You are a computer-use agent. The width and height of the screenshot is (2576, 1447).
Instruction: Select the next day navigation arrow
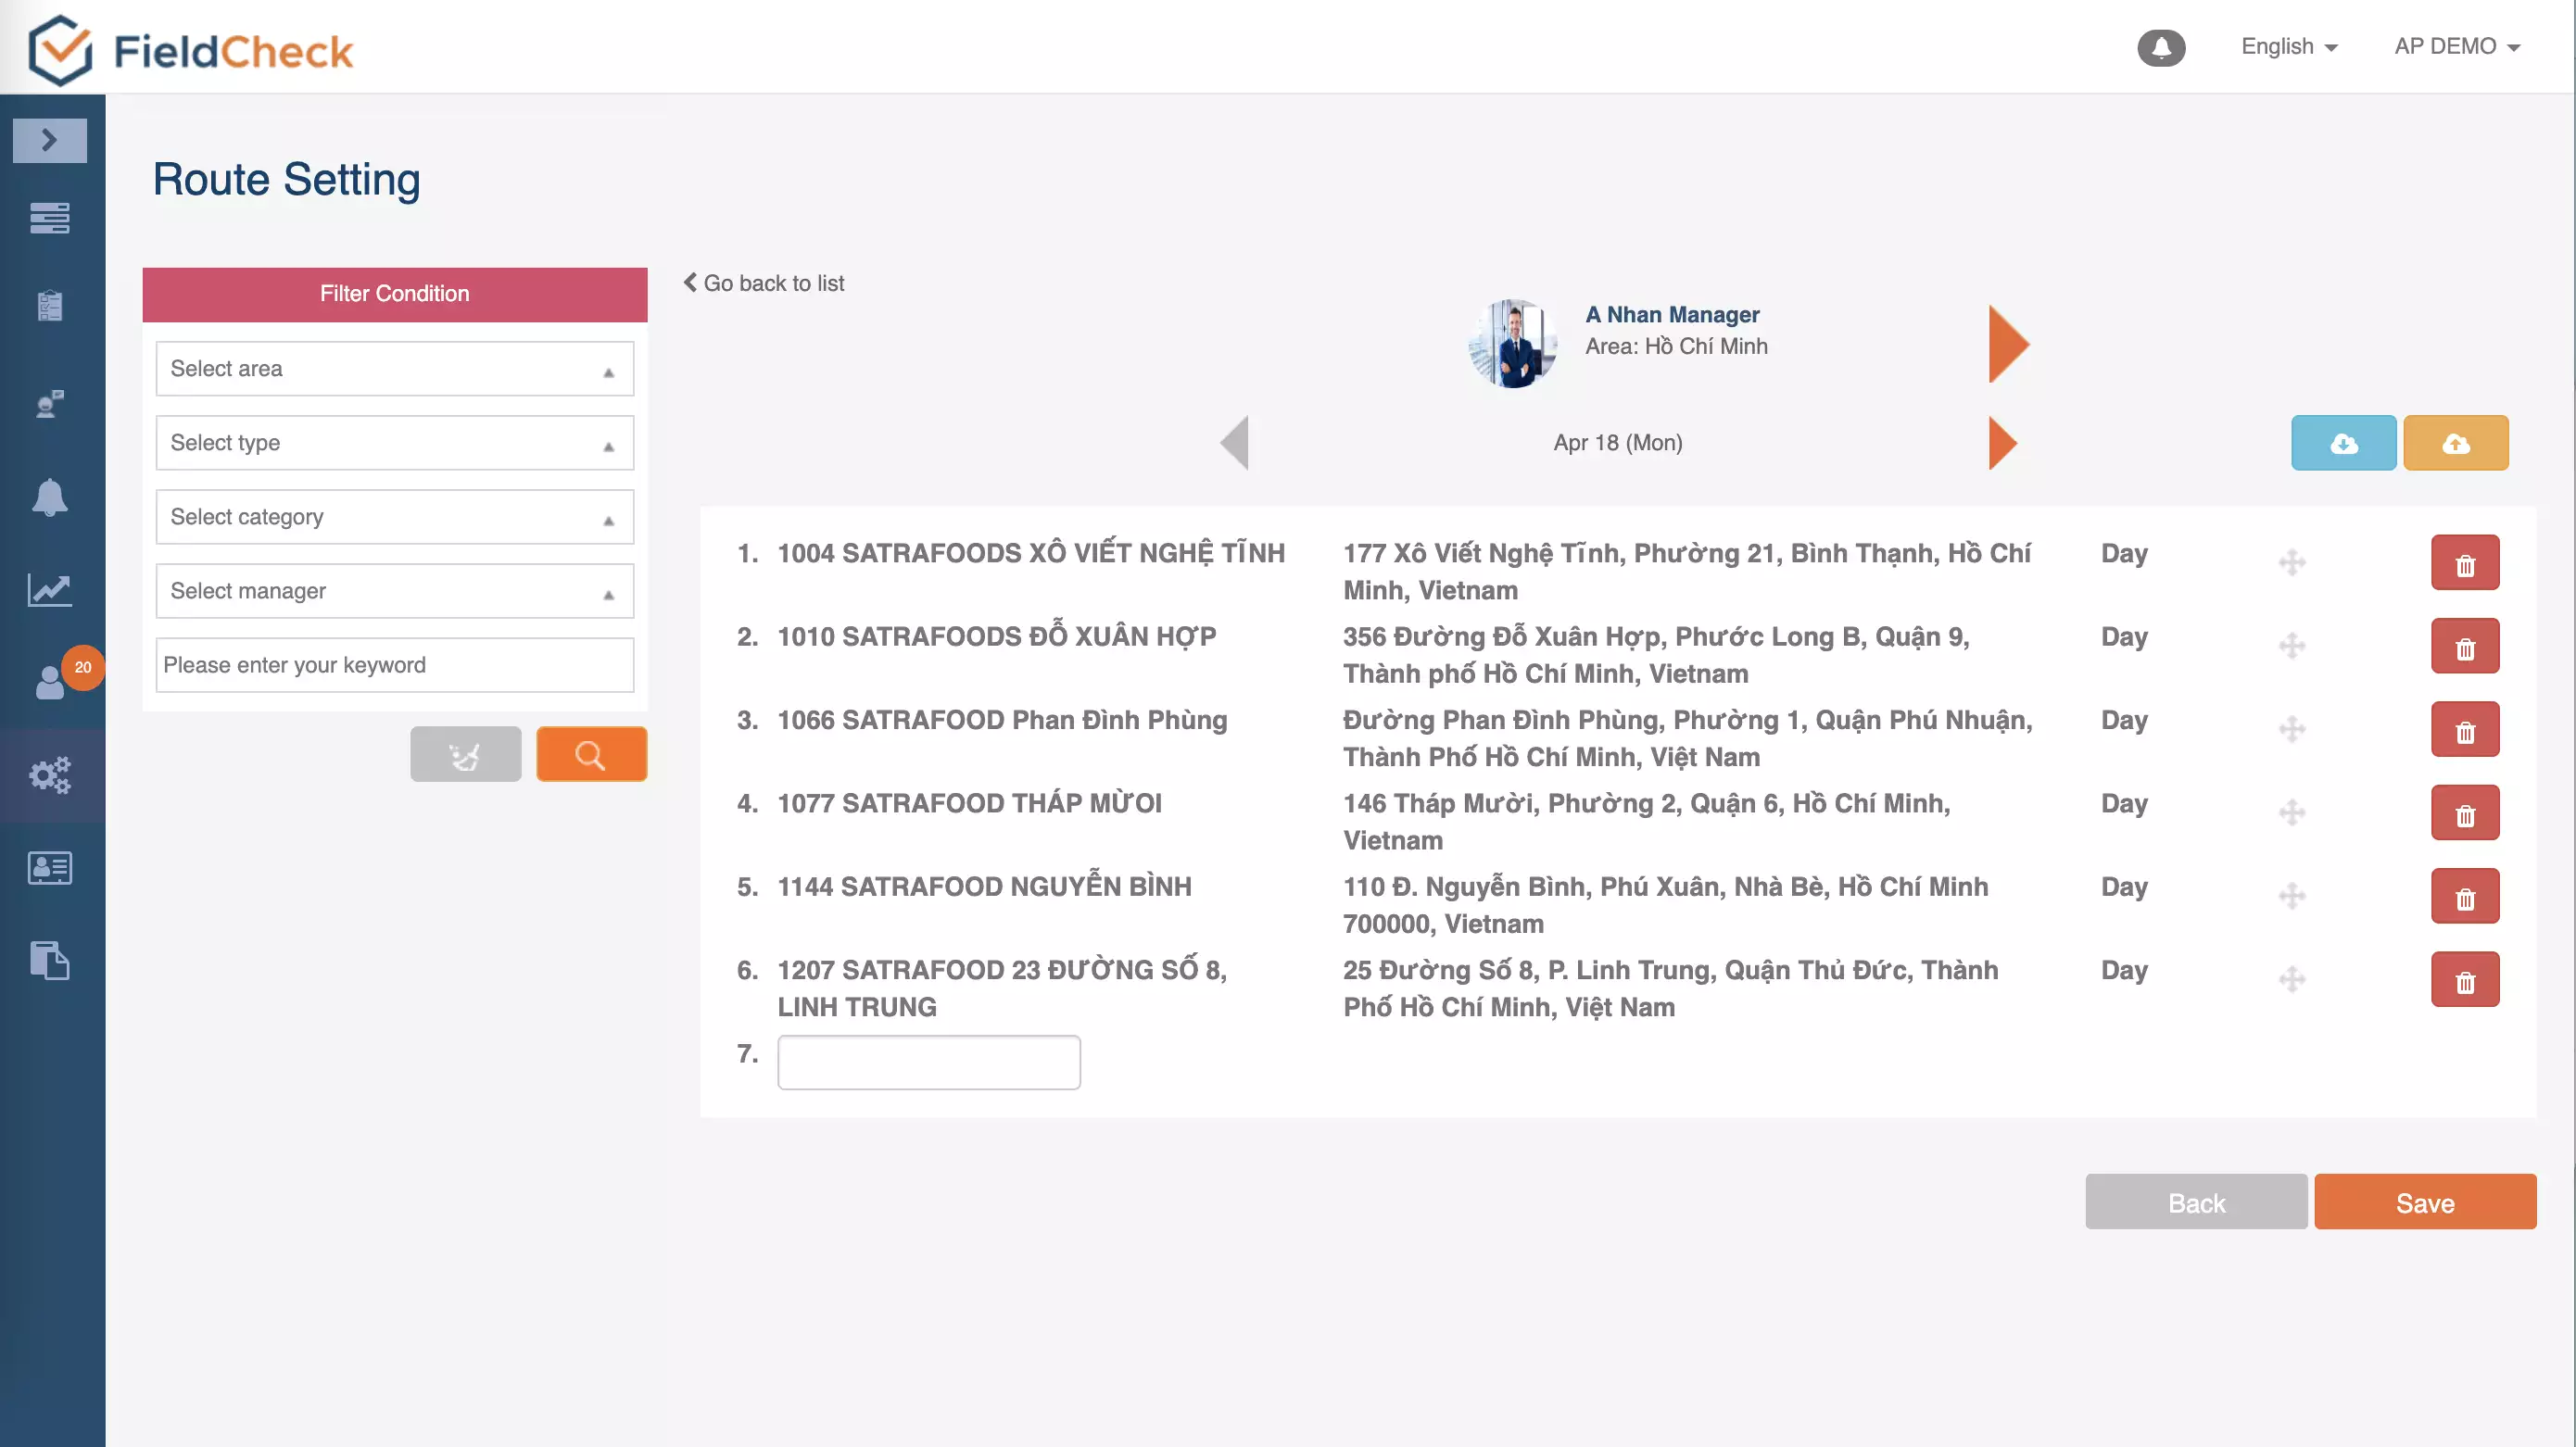point(2001,442)
